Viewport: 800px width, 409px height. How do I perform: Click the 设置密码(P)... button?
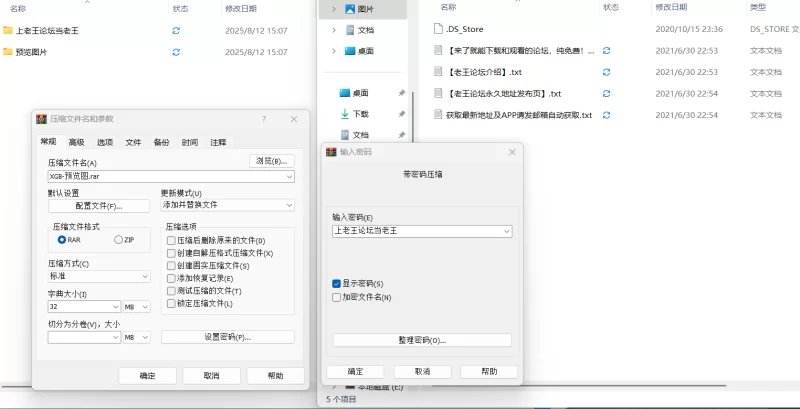coord(228,337)
